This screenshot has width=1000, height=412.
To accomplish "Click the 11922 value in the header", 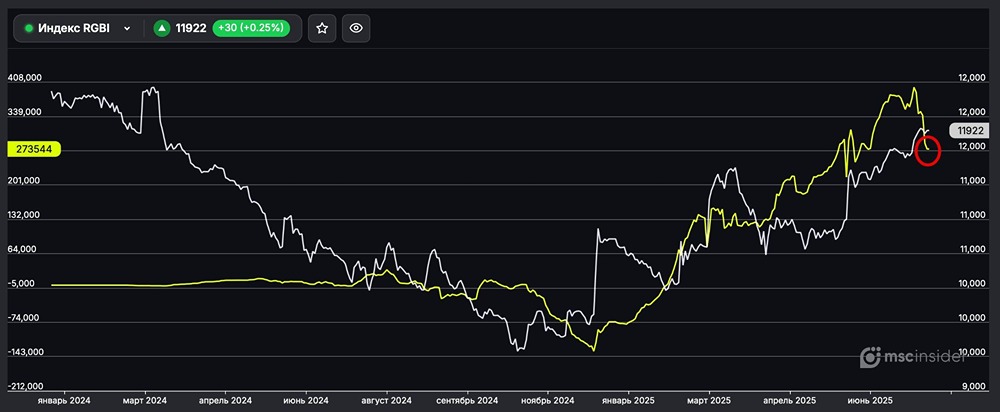I will [192, 29].
